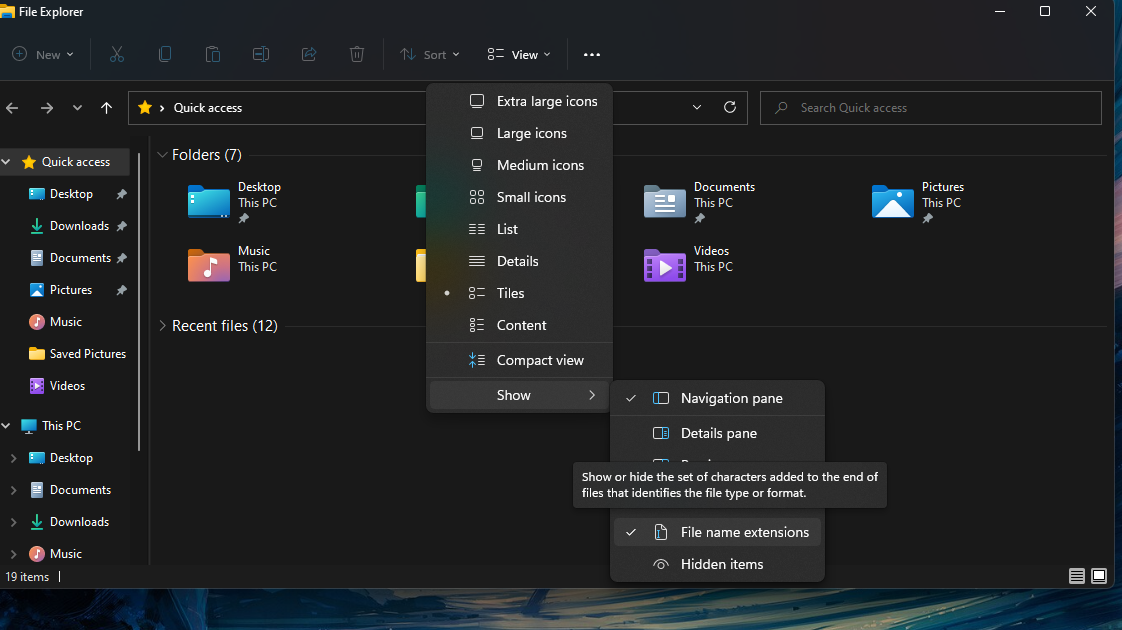Open the Show submenu entry
The width and height of the screenshot is (1122, 630).
click(519, 395)
